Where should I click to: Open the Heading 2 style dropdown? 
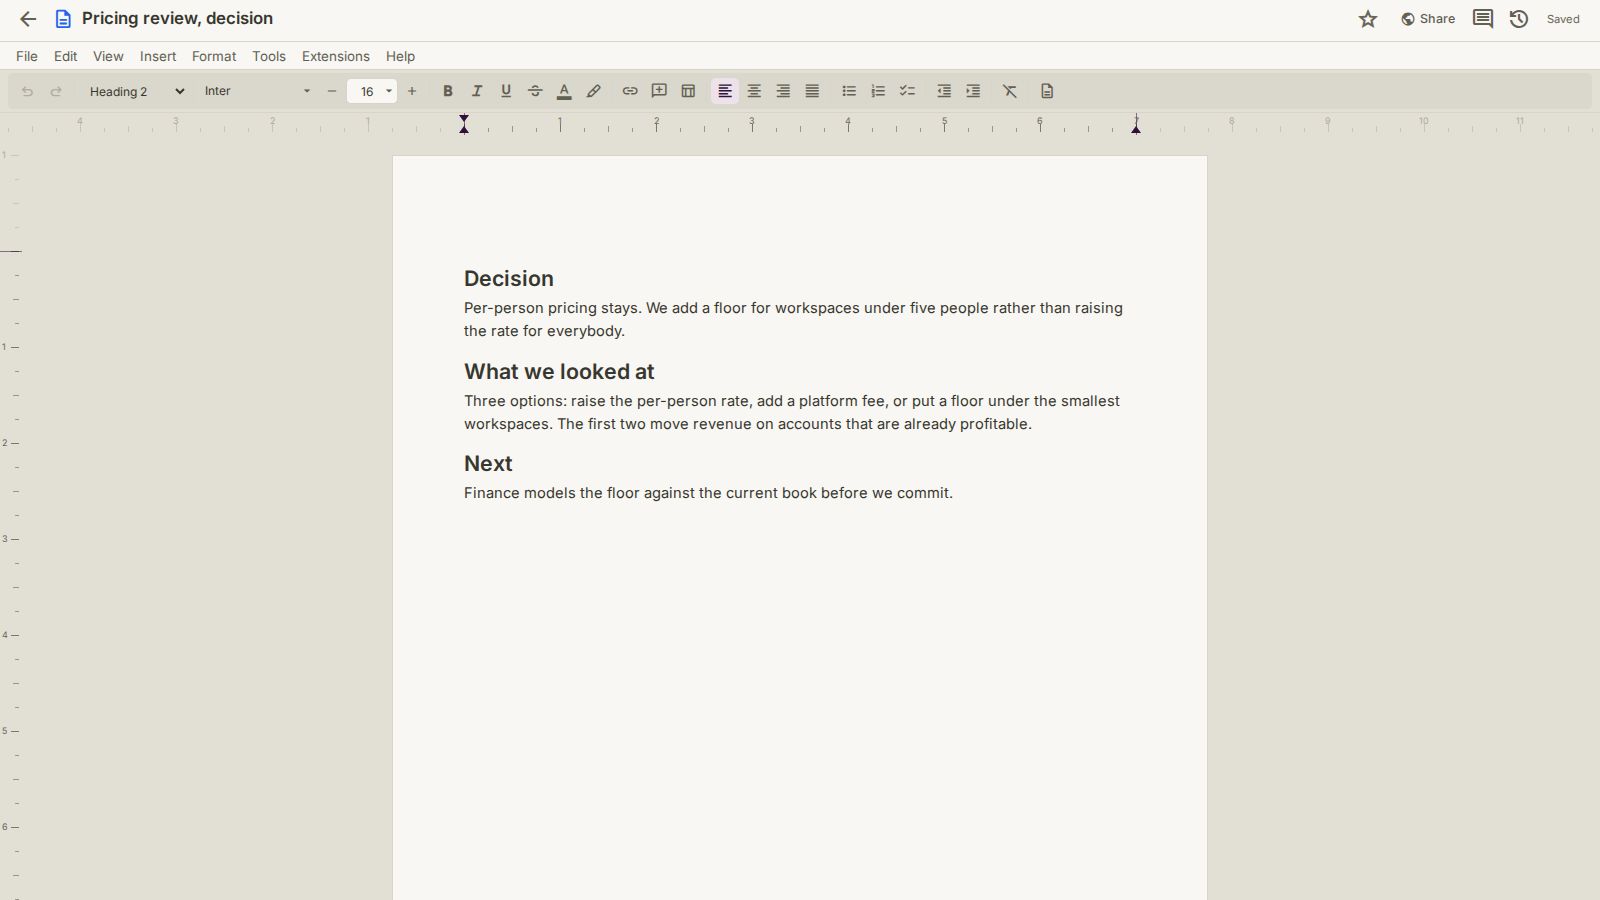(136, 91)
